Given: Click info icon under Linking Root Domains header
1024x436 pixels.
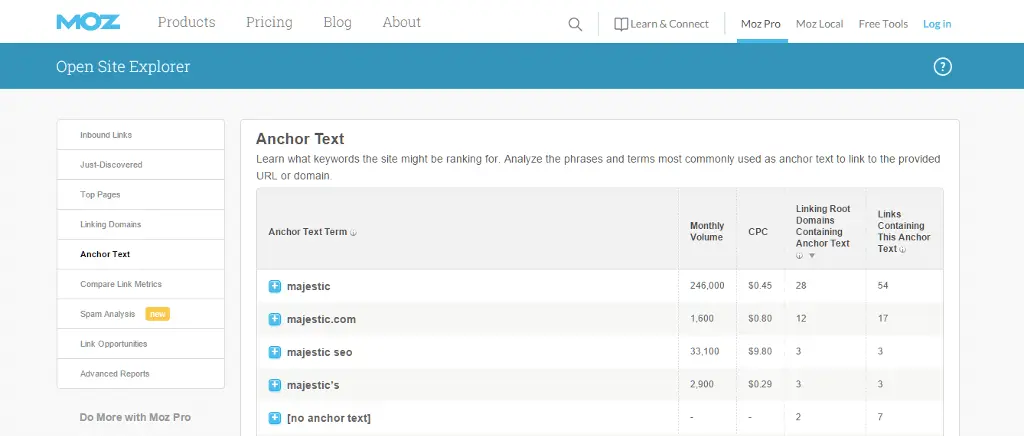Looking at the screenshot, I should pos(799,256).
